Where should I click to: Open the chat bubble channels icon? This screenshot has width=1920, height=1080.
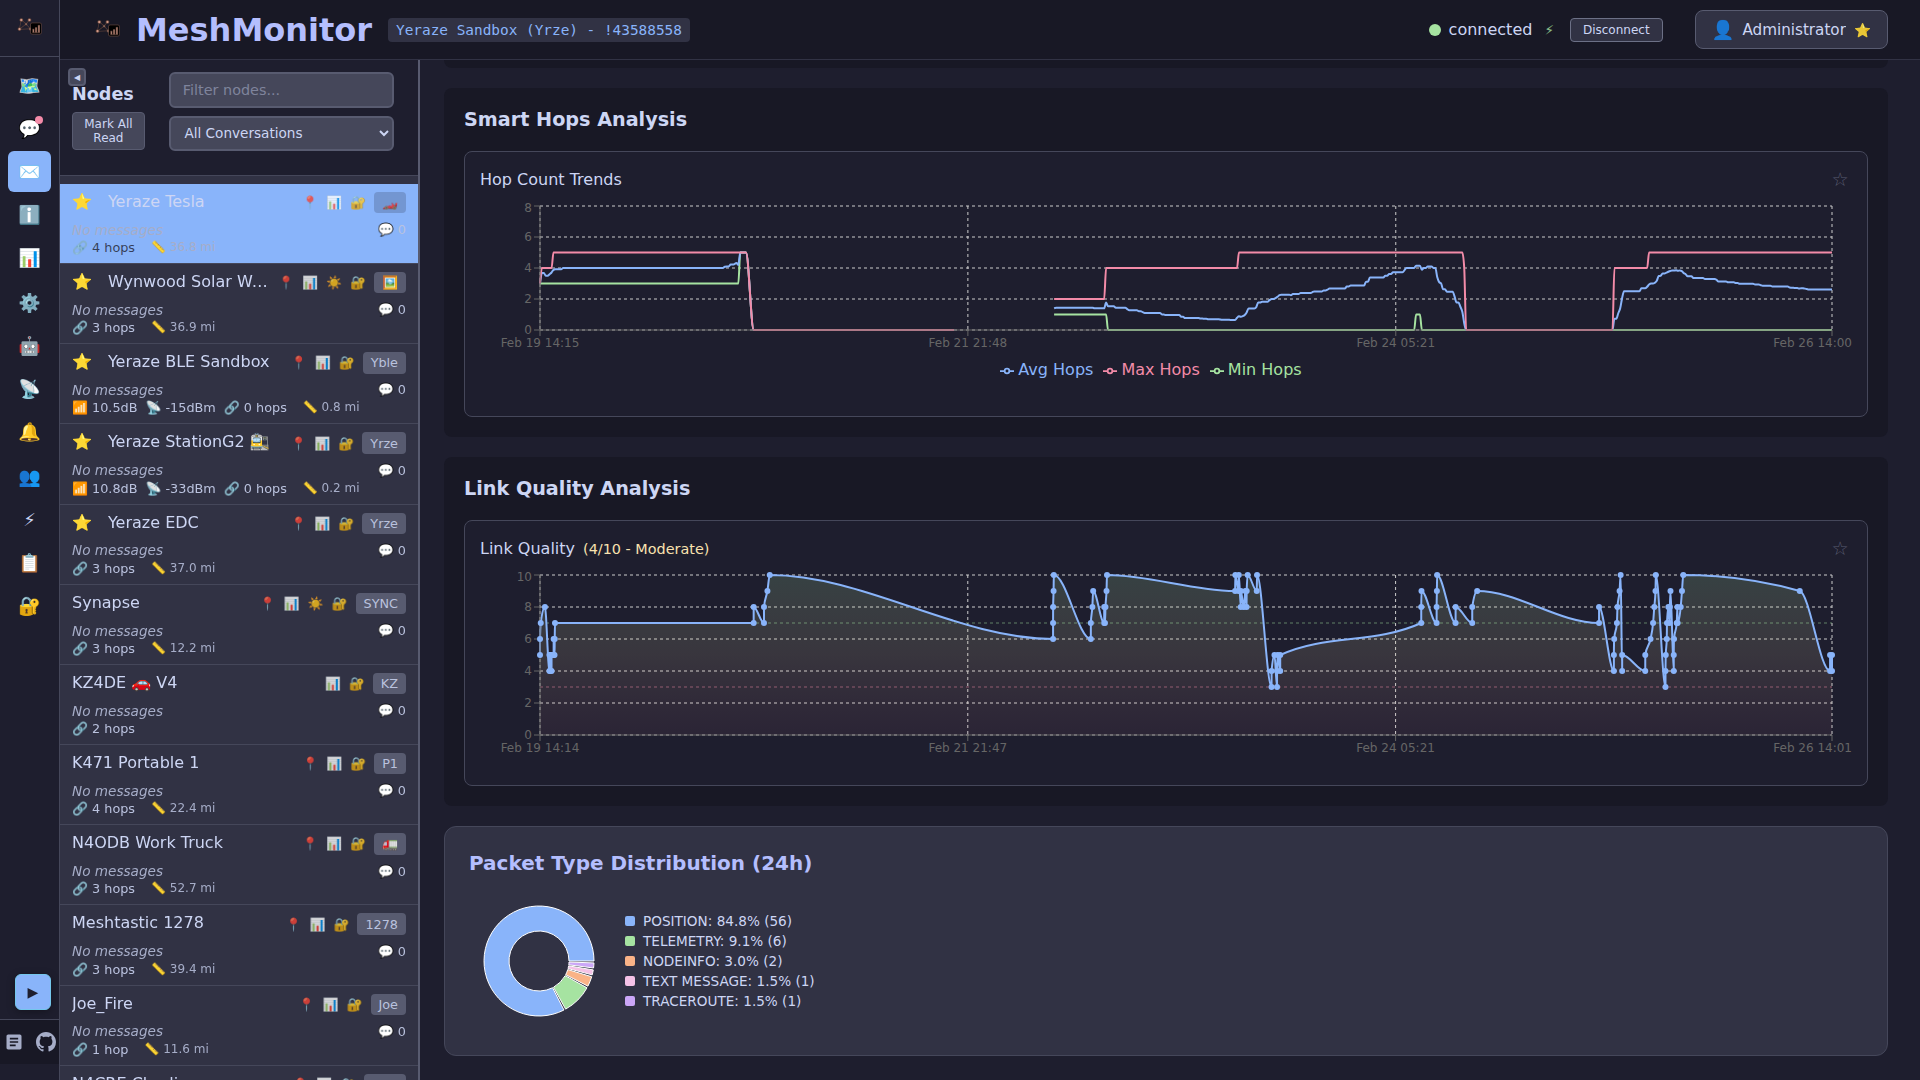29,128
